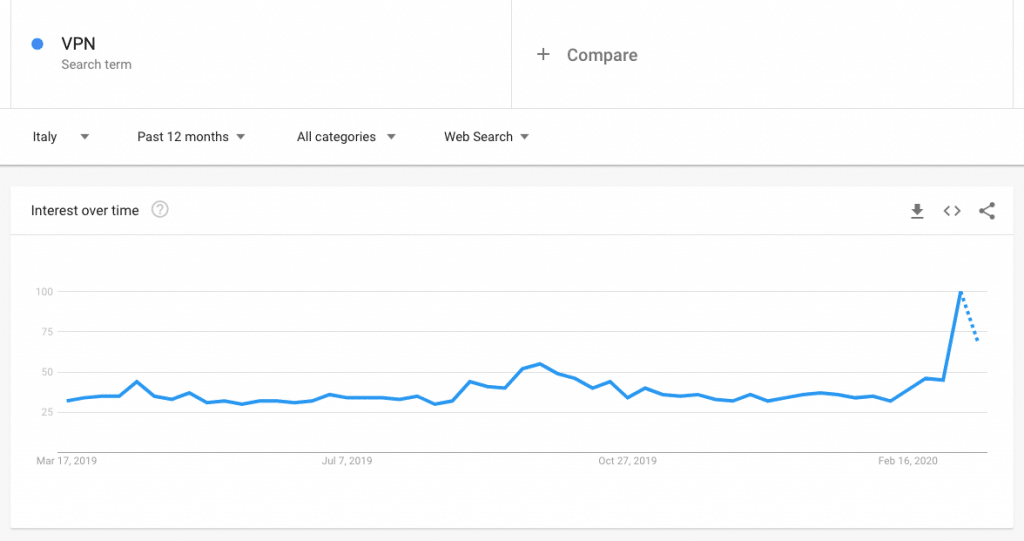
Task: Open the help icon beside Interest over time
Action: [x=160, y=210]
